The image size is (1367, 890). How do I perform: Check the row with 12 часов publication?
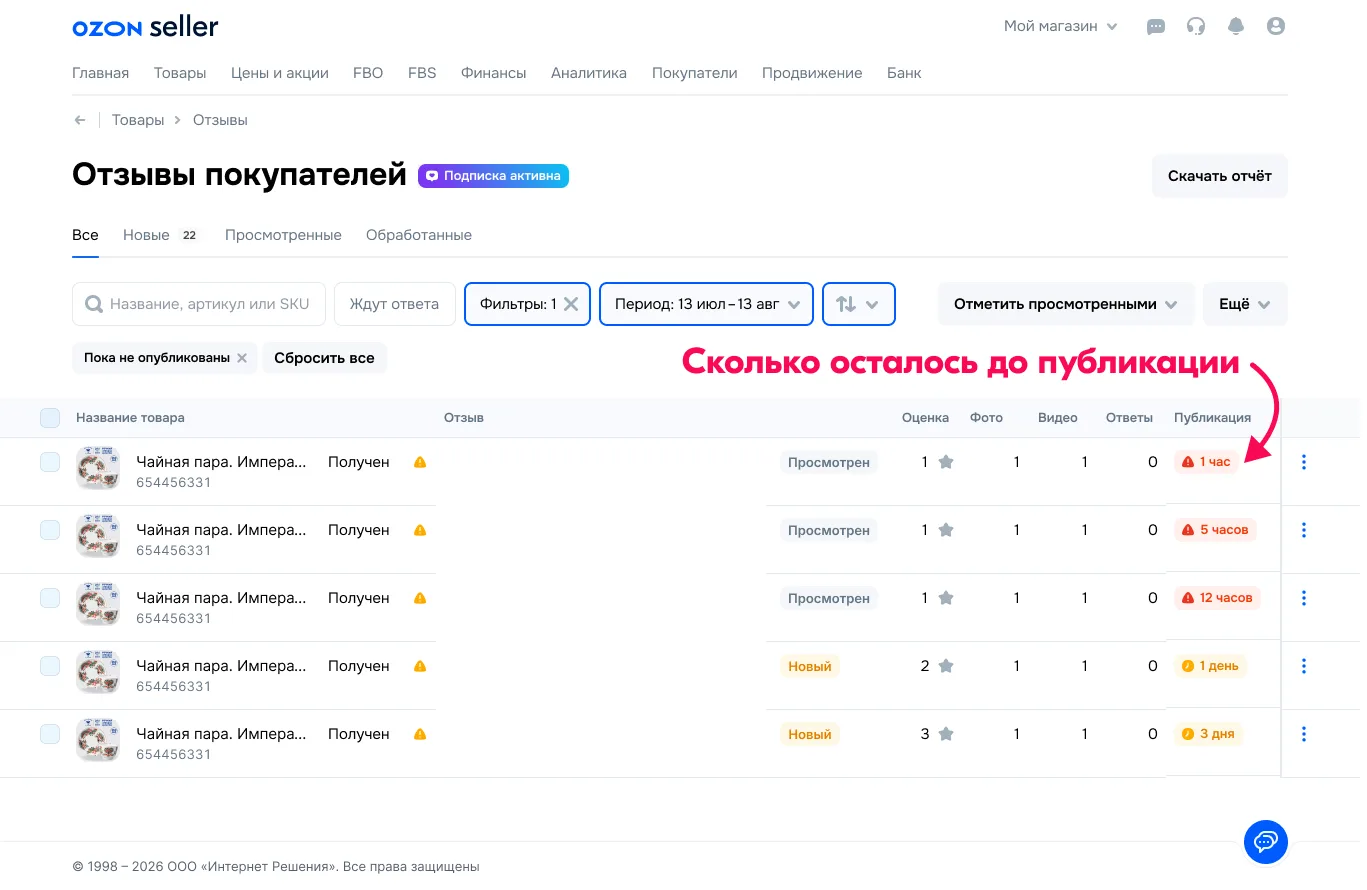point(50,598)
